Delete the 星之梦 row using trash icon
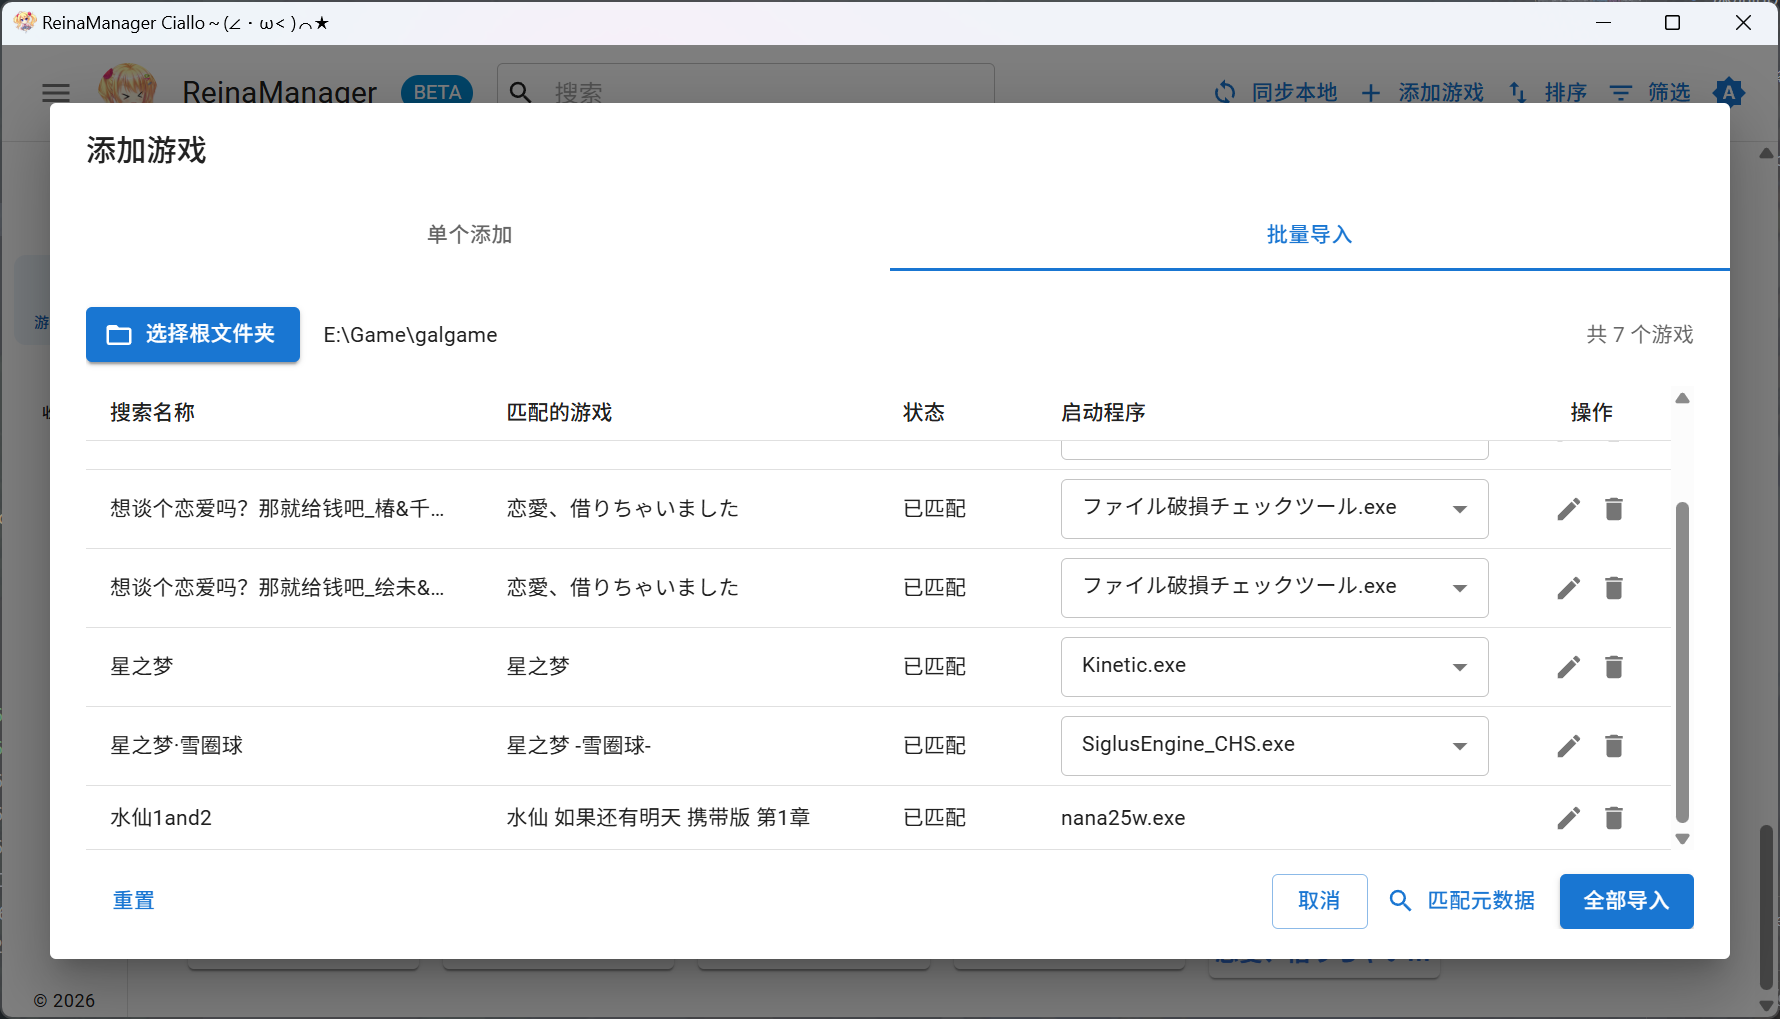1780x1019 pixels. click(x=1613, y=667)
